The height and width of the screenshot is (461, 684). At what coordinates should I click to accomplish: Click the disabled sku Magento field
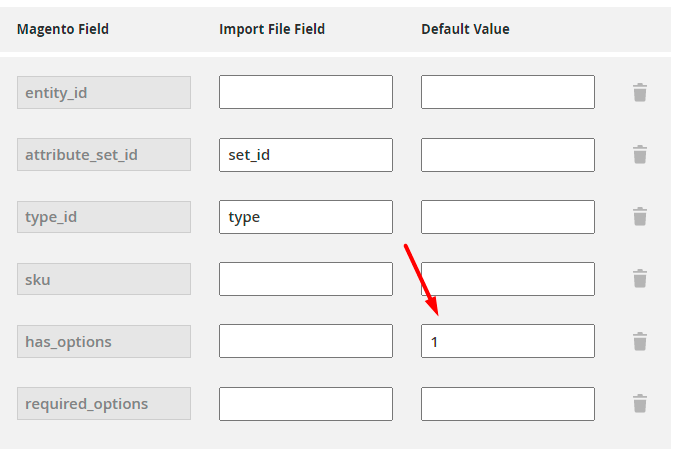pos(104,279)
